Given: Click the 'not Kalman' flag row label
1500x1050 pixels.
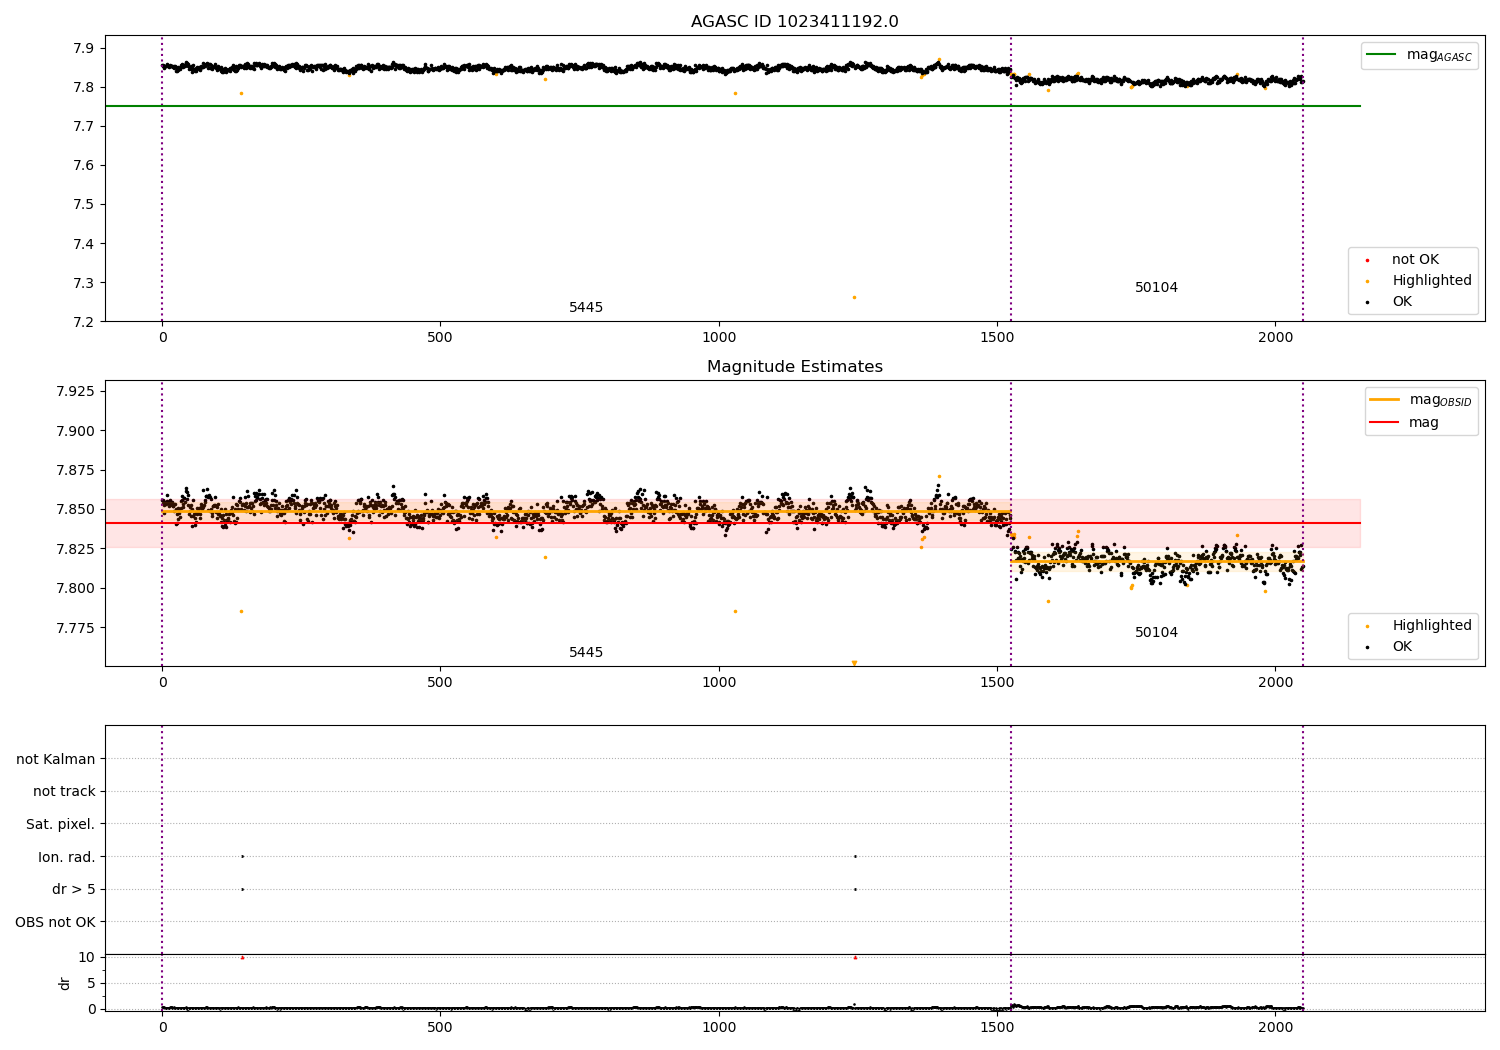Looking at the screenshot, I should click(56, 760).
